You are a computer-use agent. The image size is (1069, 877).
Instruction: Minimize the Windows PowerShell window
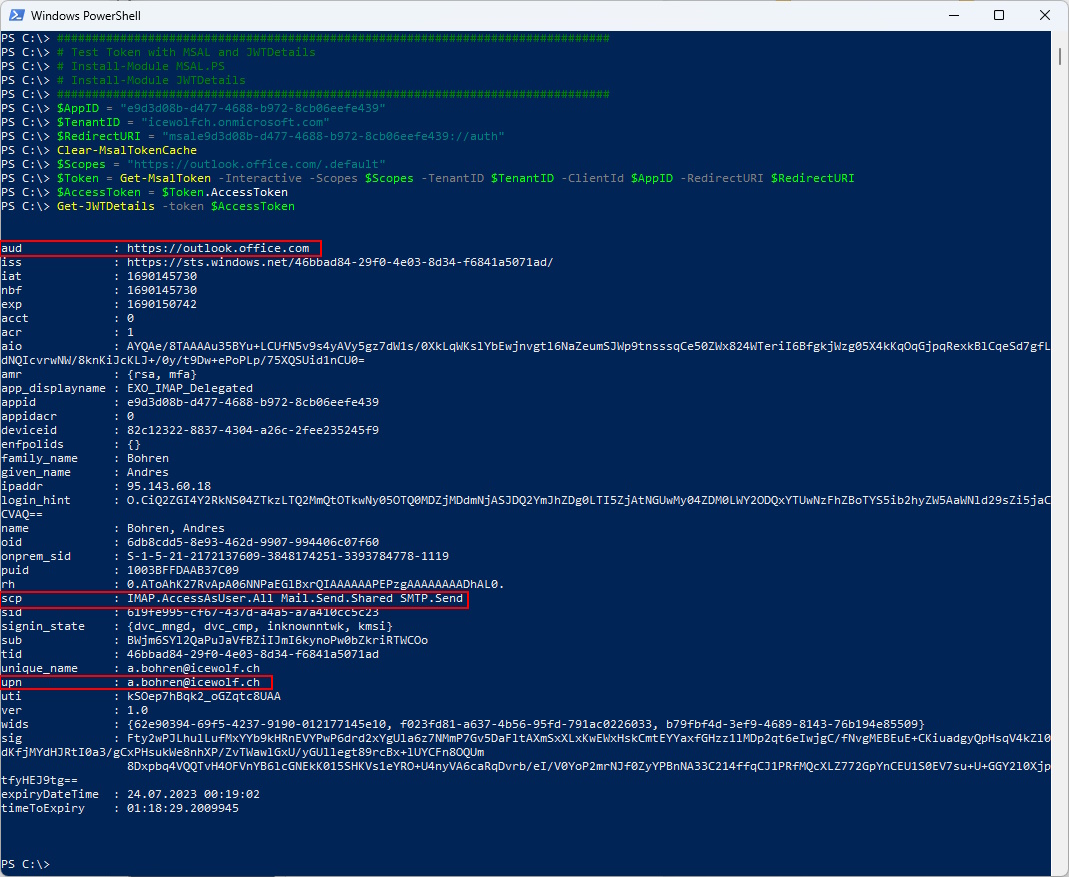coord(954,15)
